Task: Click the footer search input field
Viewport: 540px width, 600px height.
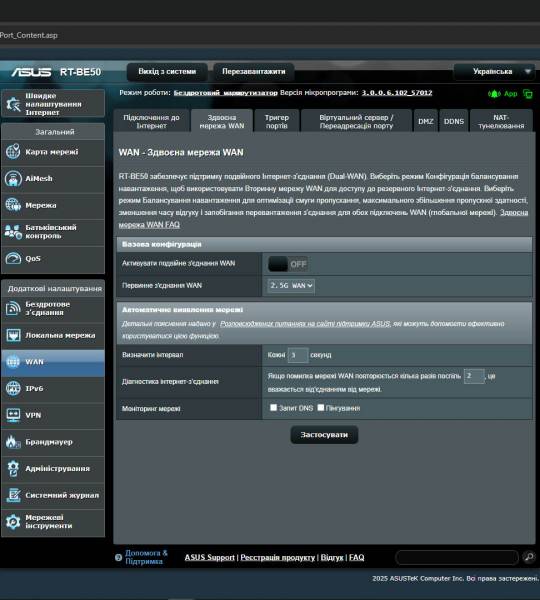Action: point(457,558)
